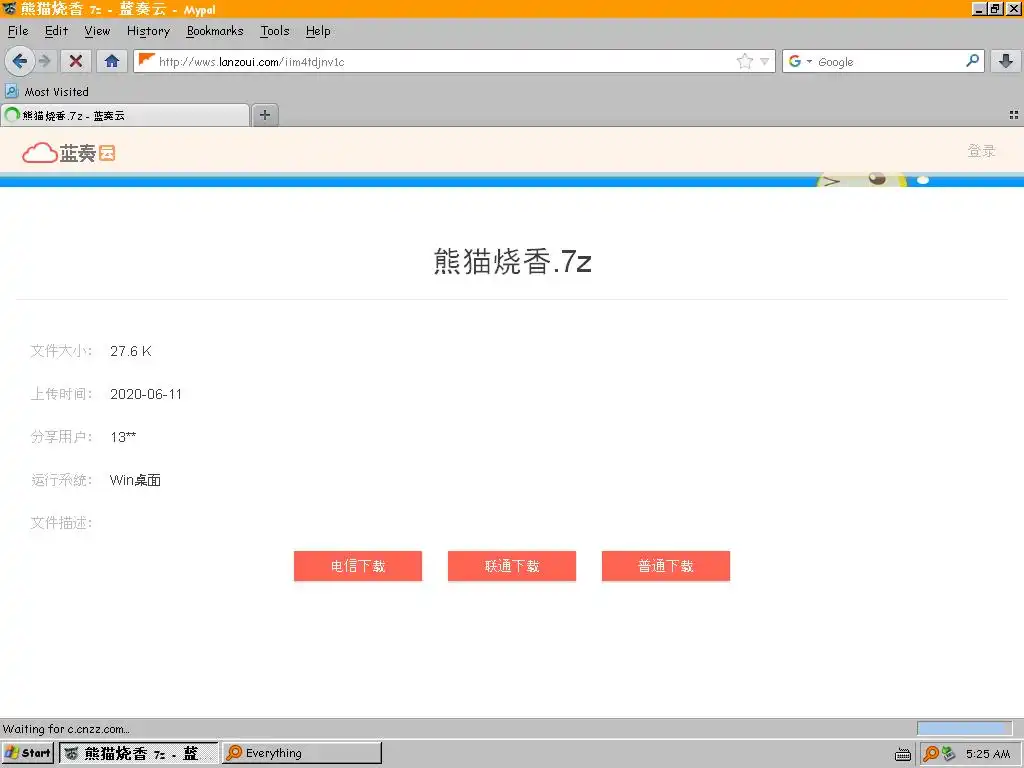
Task: Open the History menu
Action: click(x=148, y=31)
